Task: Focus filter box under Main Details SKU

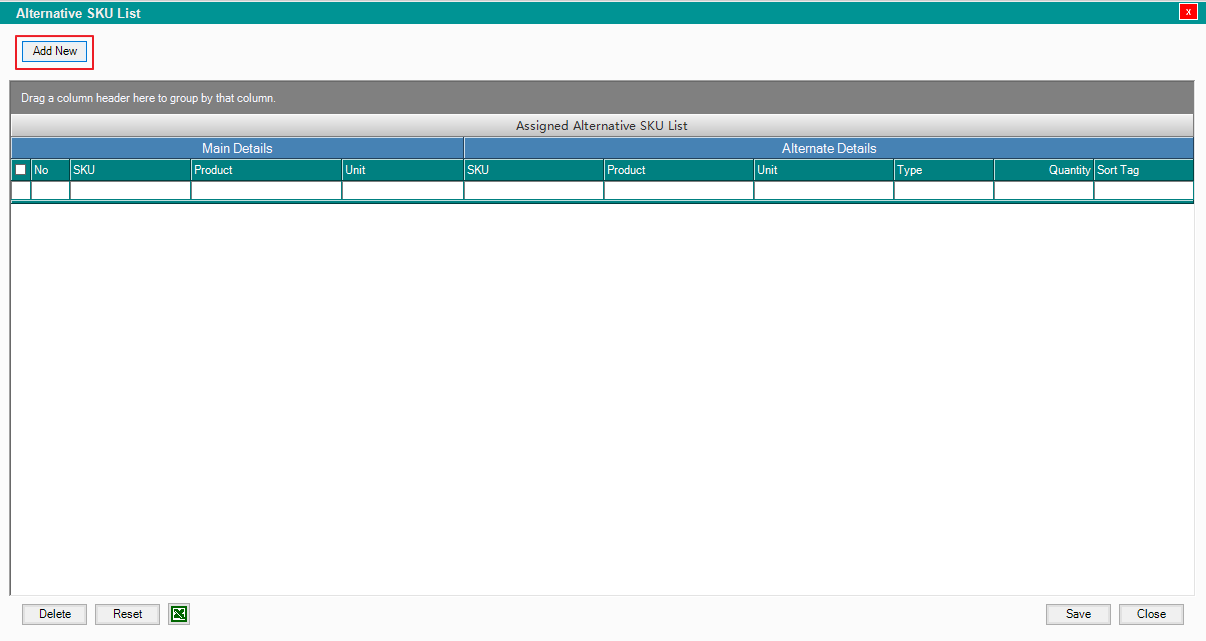Action: 130,190
